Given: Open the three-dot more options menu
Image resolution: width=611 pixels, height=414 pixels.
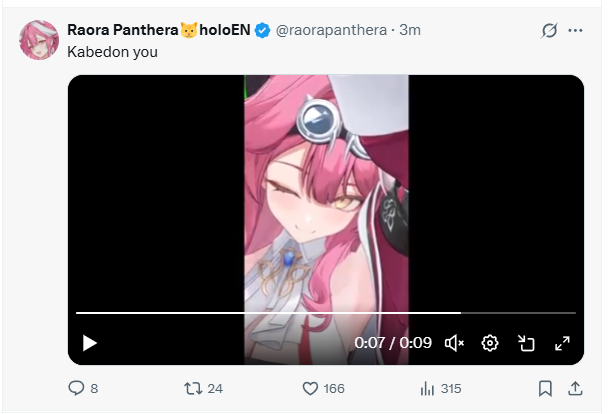Looking at the screenshot, I should tap(575, 30).
